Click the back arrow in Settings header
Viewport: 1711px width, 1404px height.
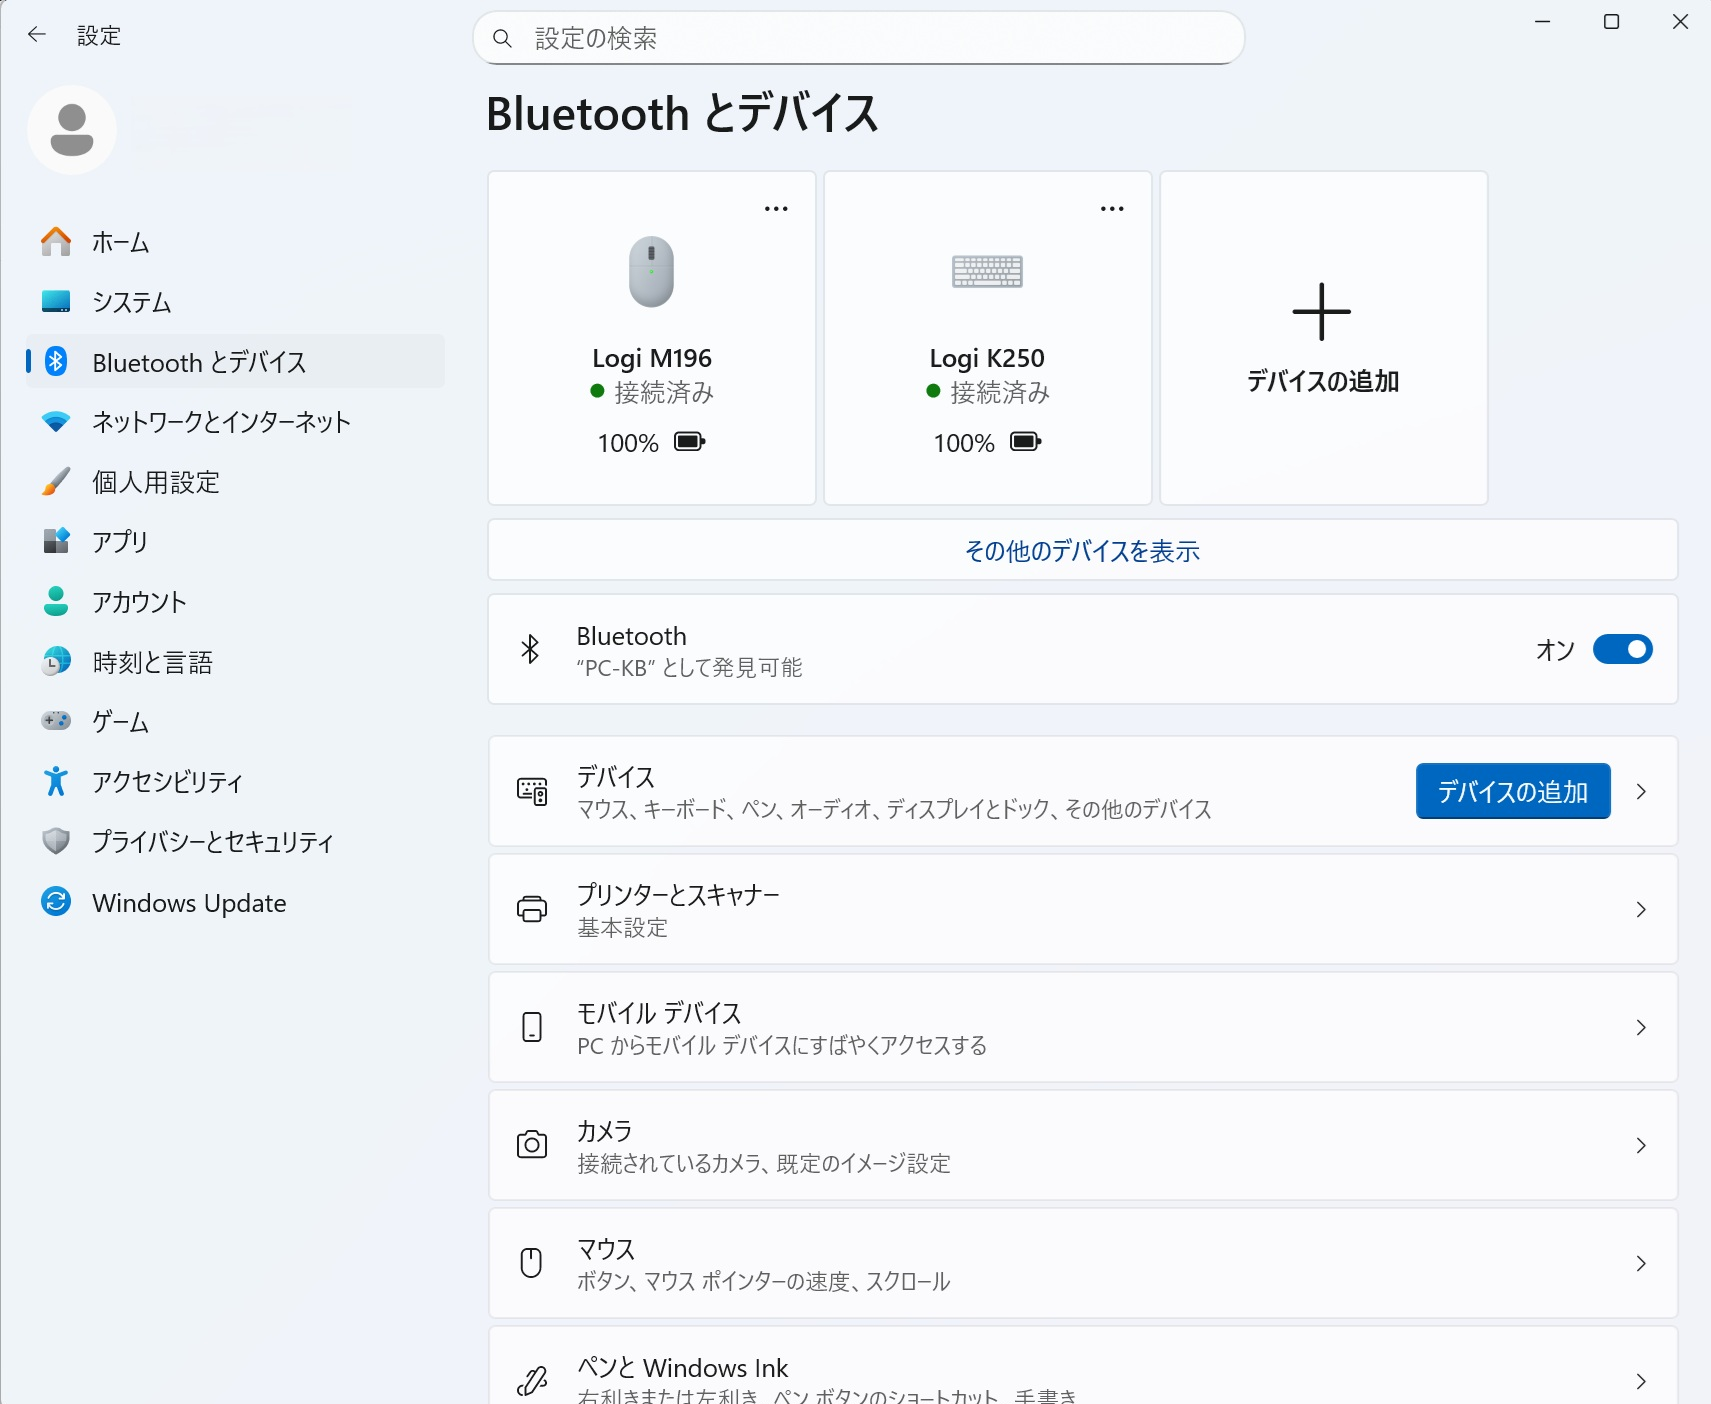pyautogui.click(x=37, y=35)
